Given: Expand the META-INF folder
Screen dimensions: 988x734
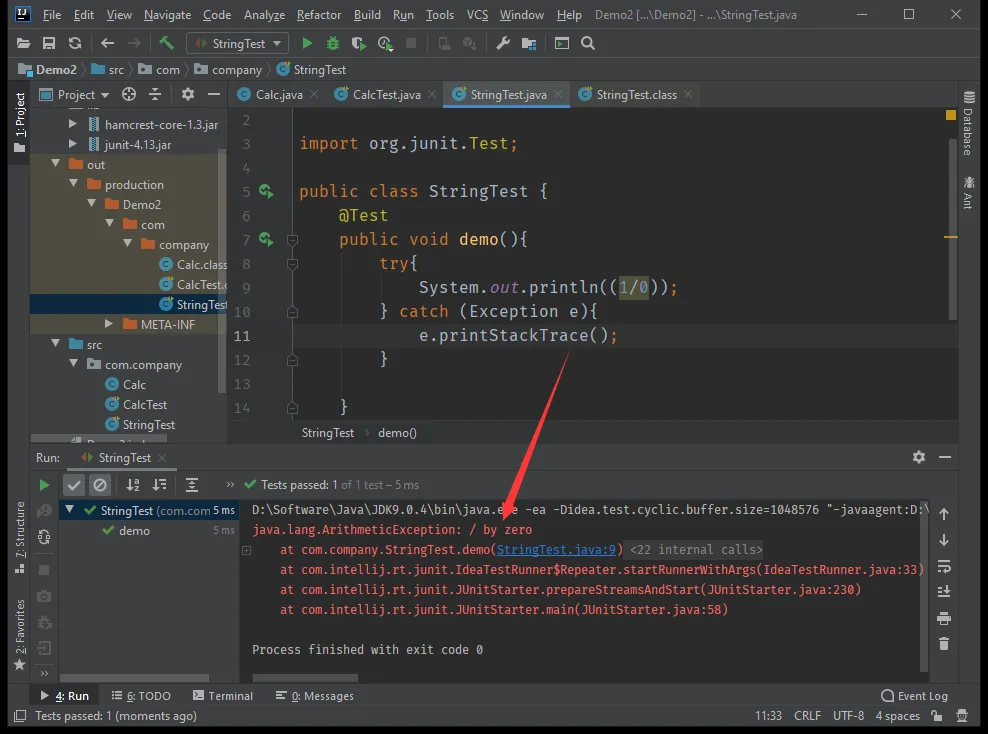Looking at the screenshot, I should [x=109, y=325].
